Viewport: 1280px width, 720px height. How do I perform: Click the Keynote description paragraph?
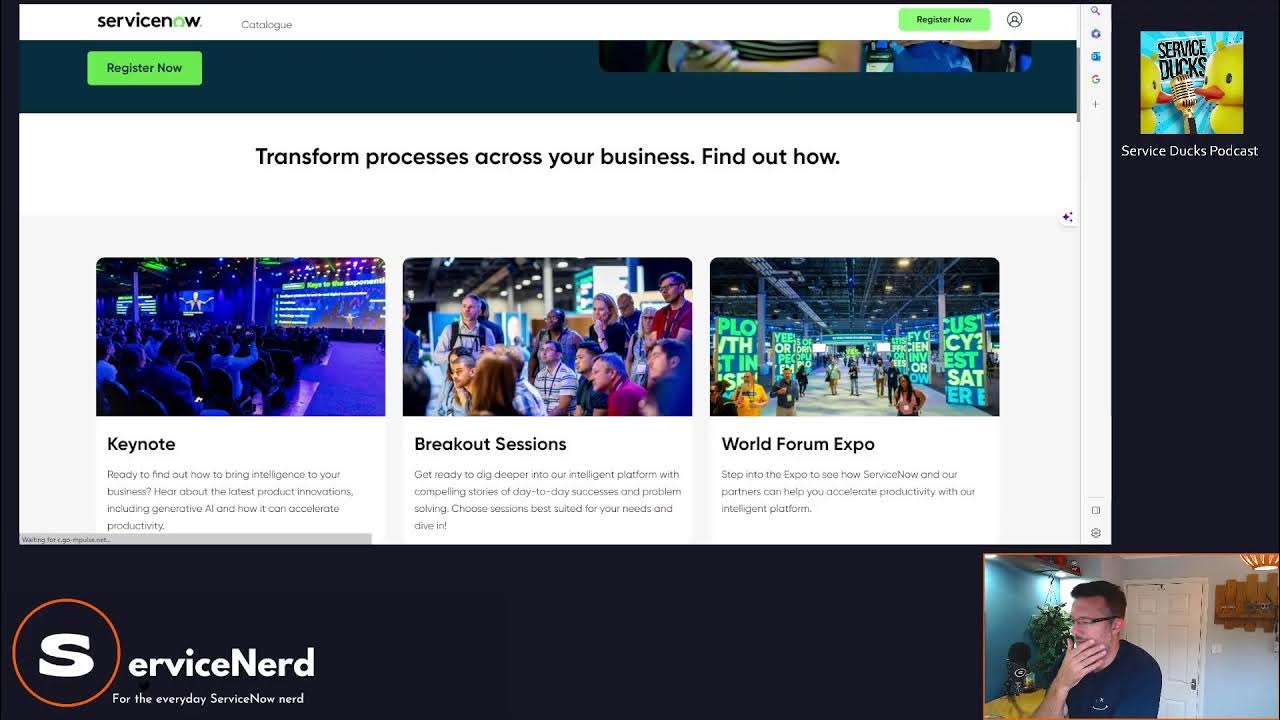pyautogui.click(x=230, y=500)
